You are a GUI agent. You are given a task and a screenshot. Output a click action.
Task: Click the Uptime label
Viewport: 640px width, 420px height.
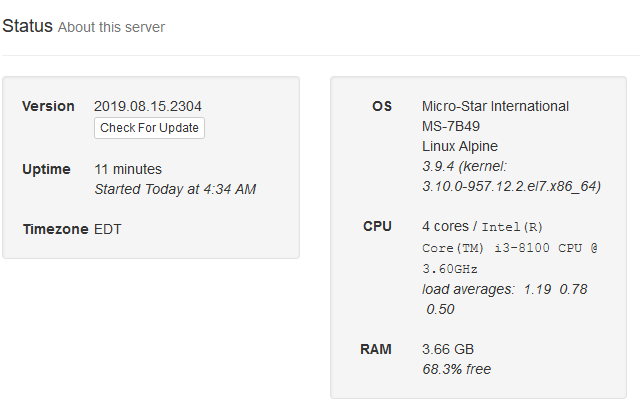[x=46, y=169]
